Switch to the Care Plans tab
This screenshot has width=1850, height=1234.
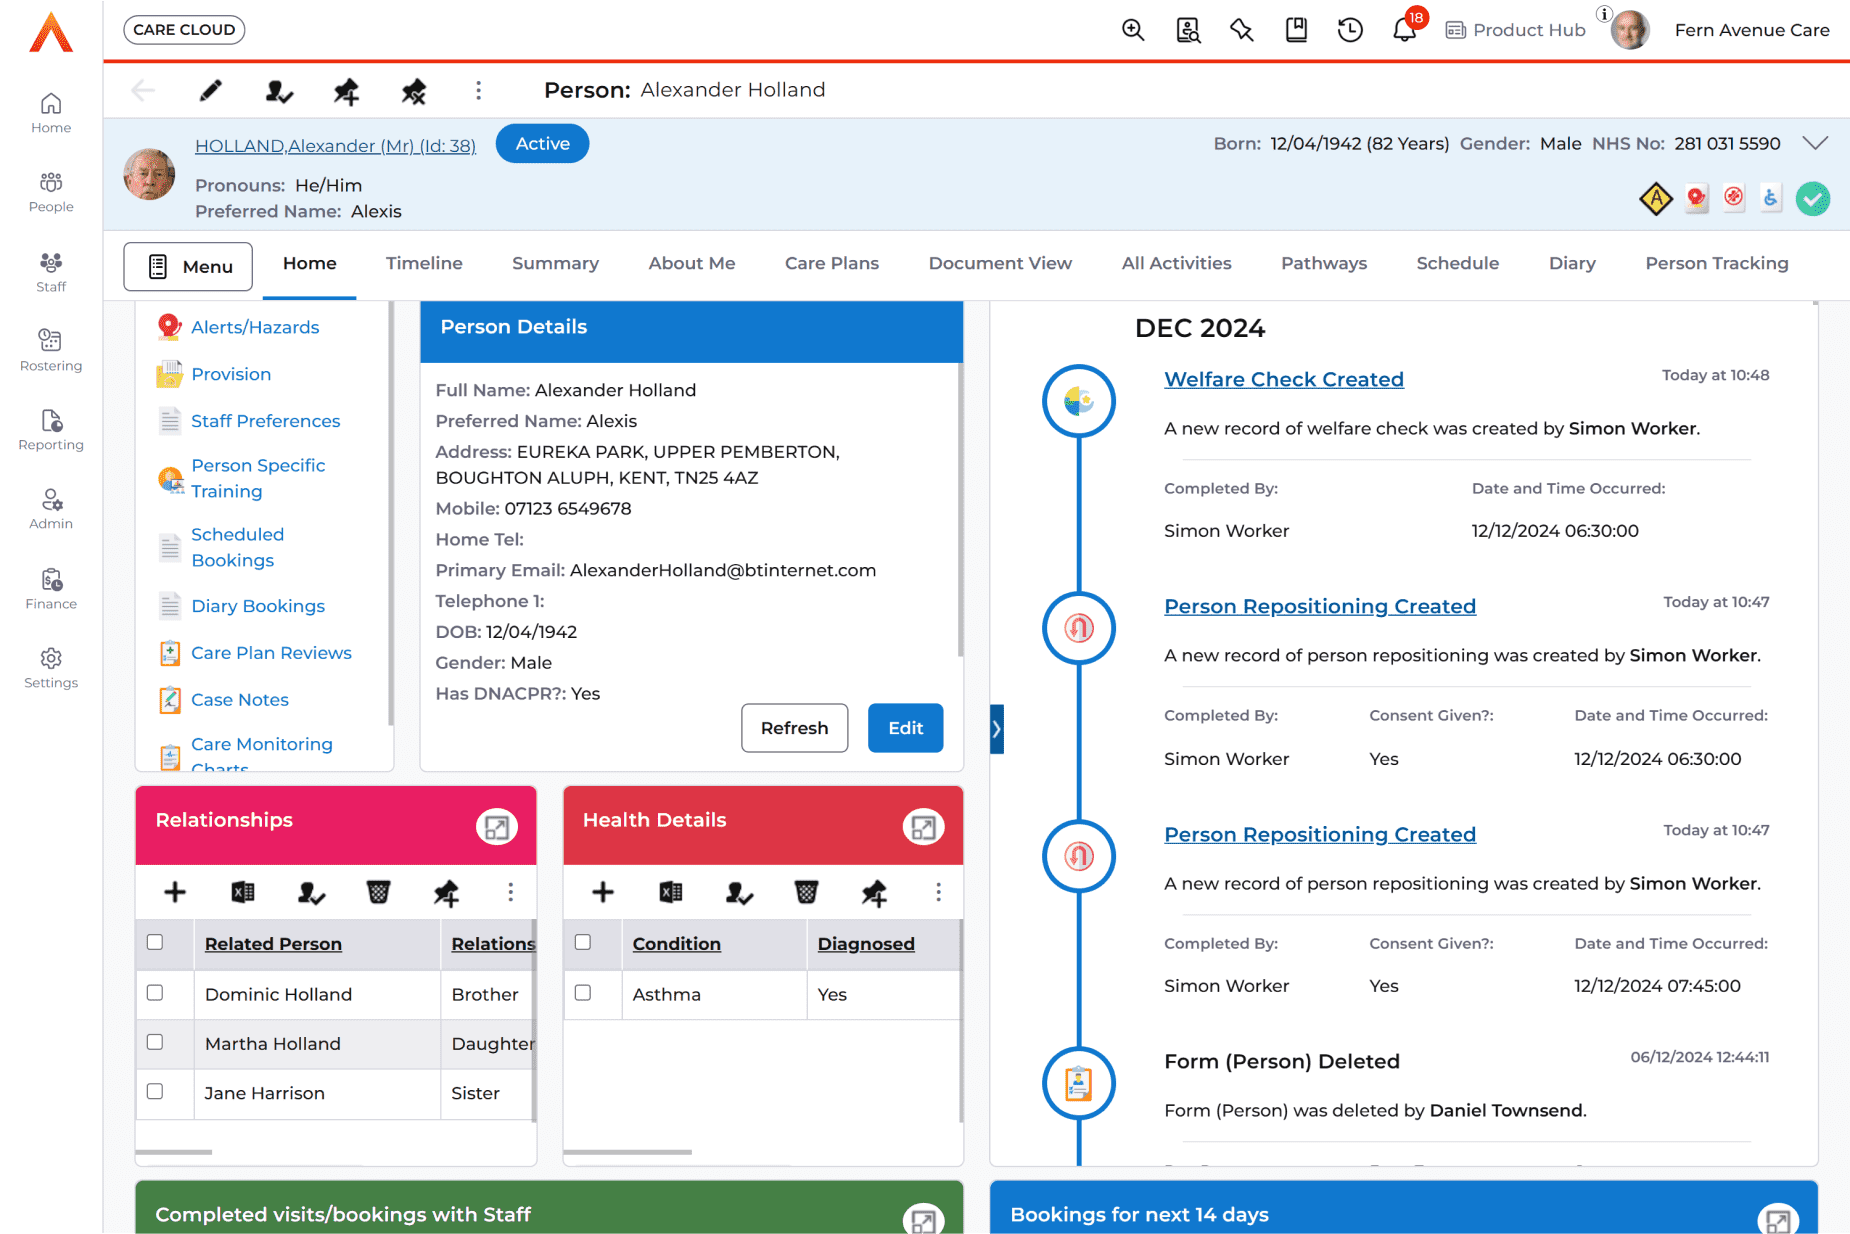[831, 263]
